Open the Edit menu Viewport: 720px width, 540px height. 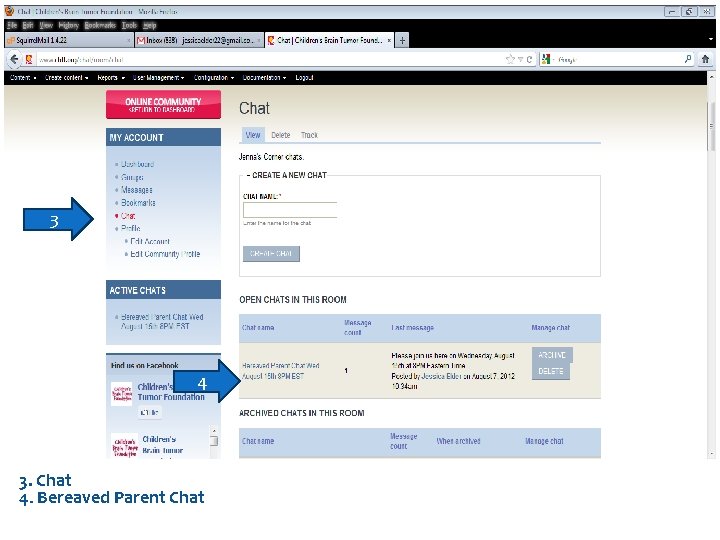tap(28, 25)
